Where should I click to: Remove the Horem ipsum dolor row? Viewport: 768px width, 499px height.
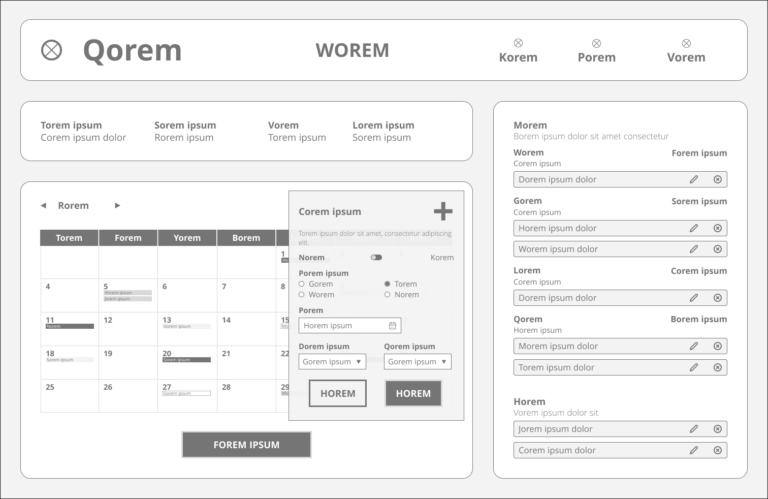(718, 228)
